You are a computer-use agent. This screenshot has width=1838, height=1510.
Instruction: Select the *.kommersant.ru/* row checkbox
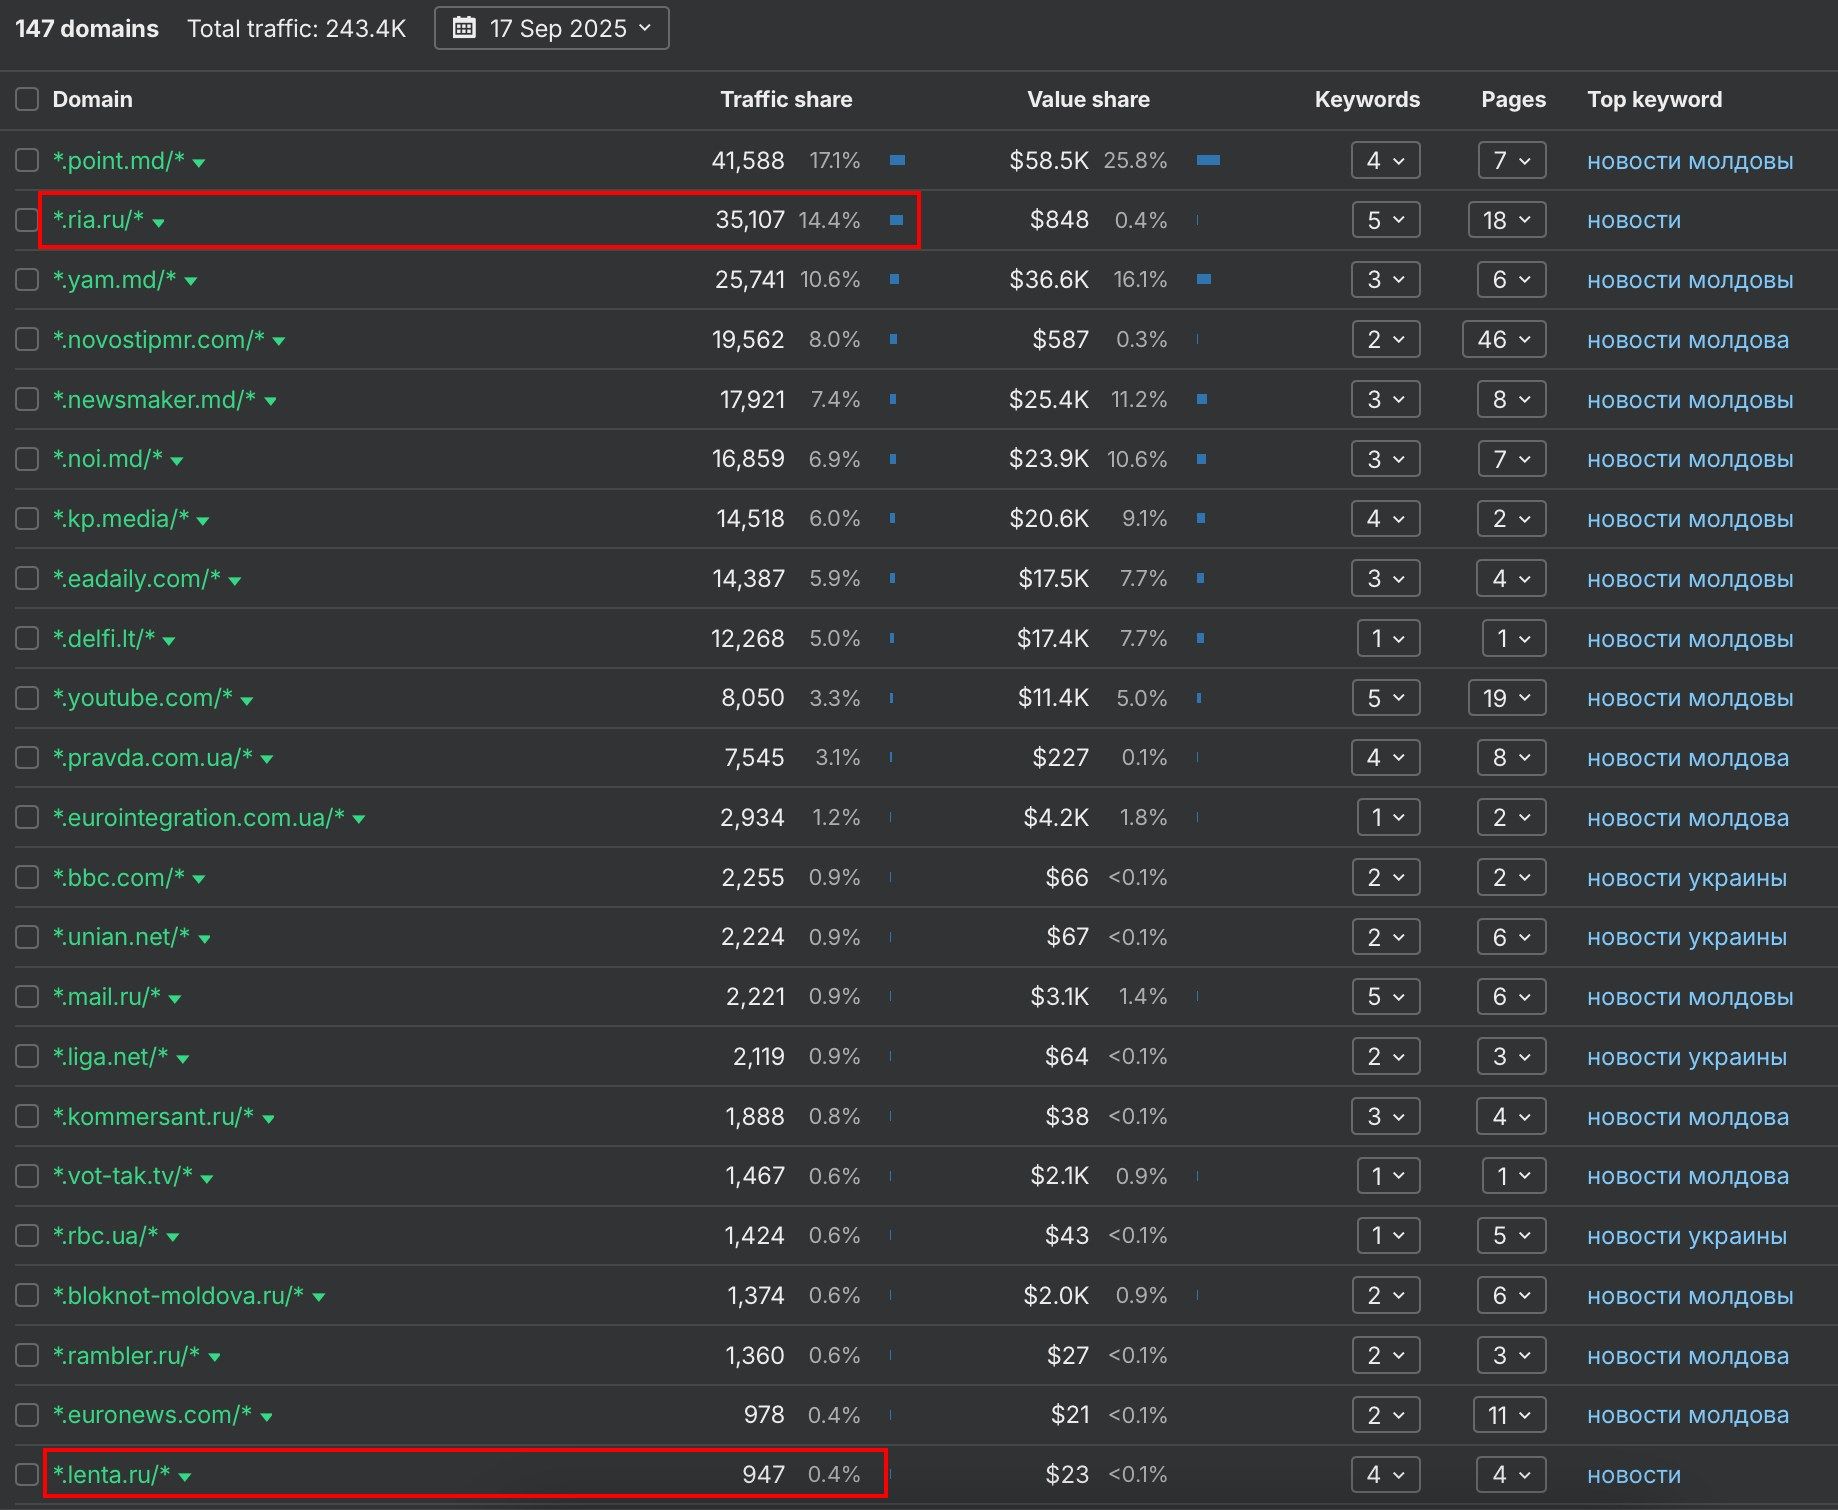tap(27, 1116)
